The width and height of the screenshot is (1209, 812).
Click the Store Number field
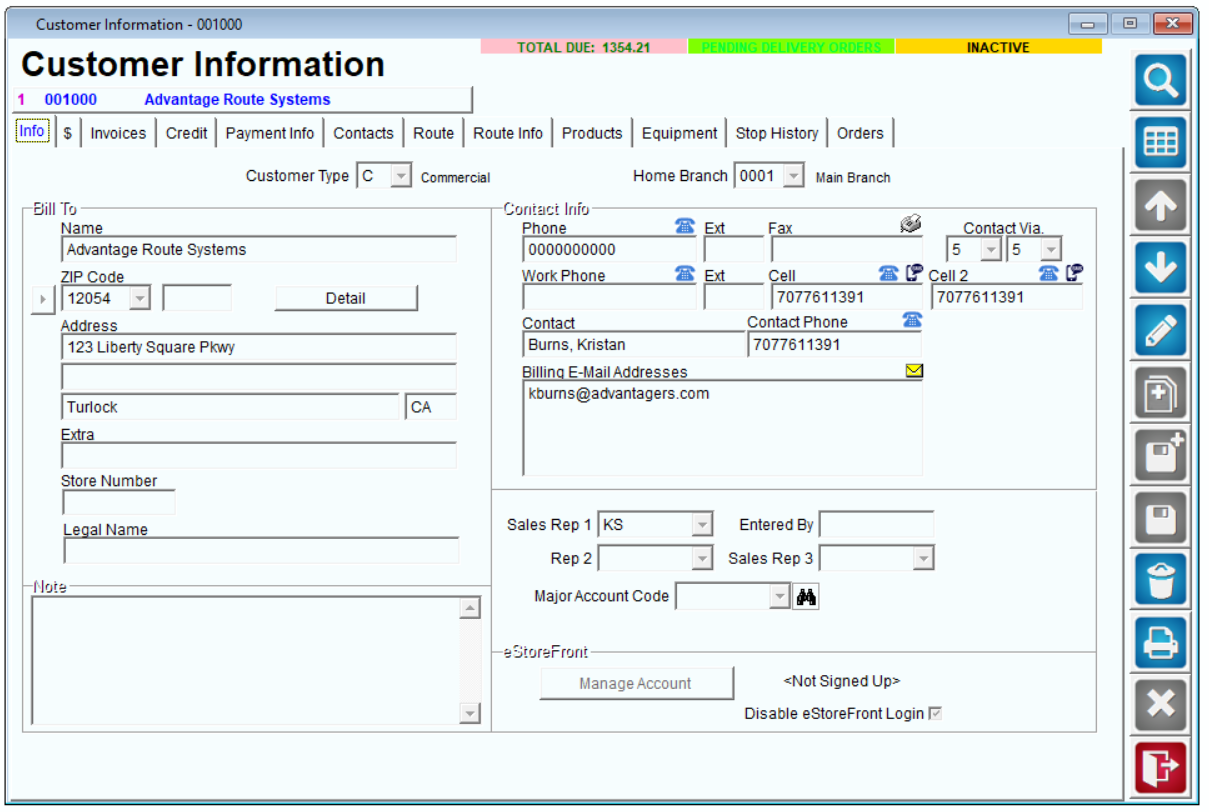tap(118, 502)
